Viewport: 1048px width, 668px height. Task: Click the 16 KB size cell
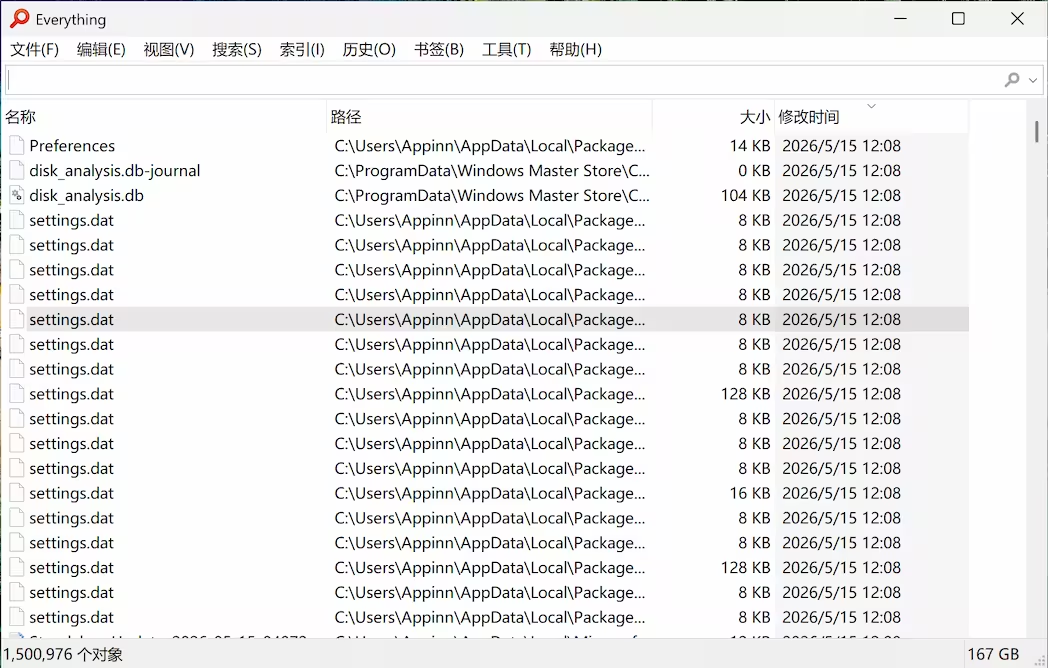click(750, 493)
